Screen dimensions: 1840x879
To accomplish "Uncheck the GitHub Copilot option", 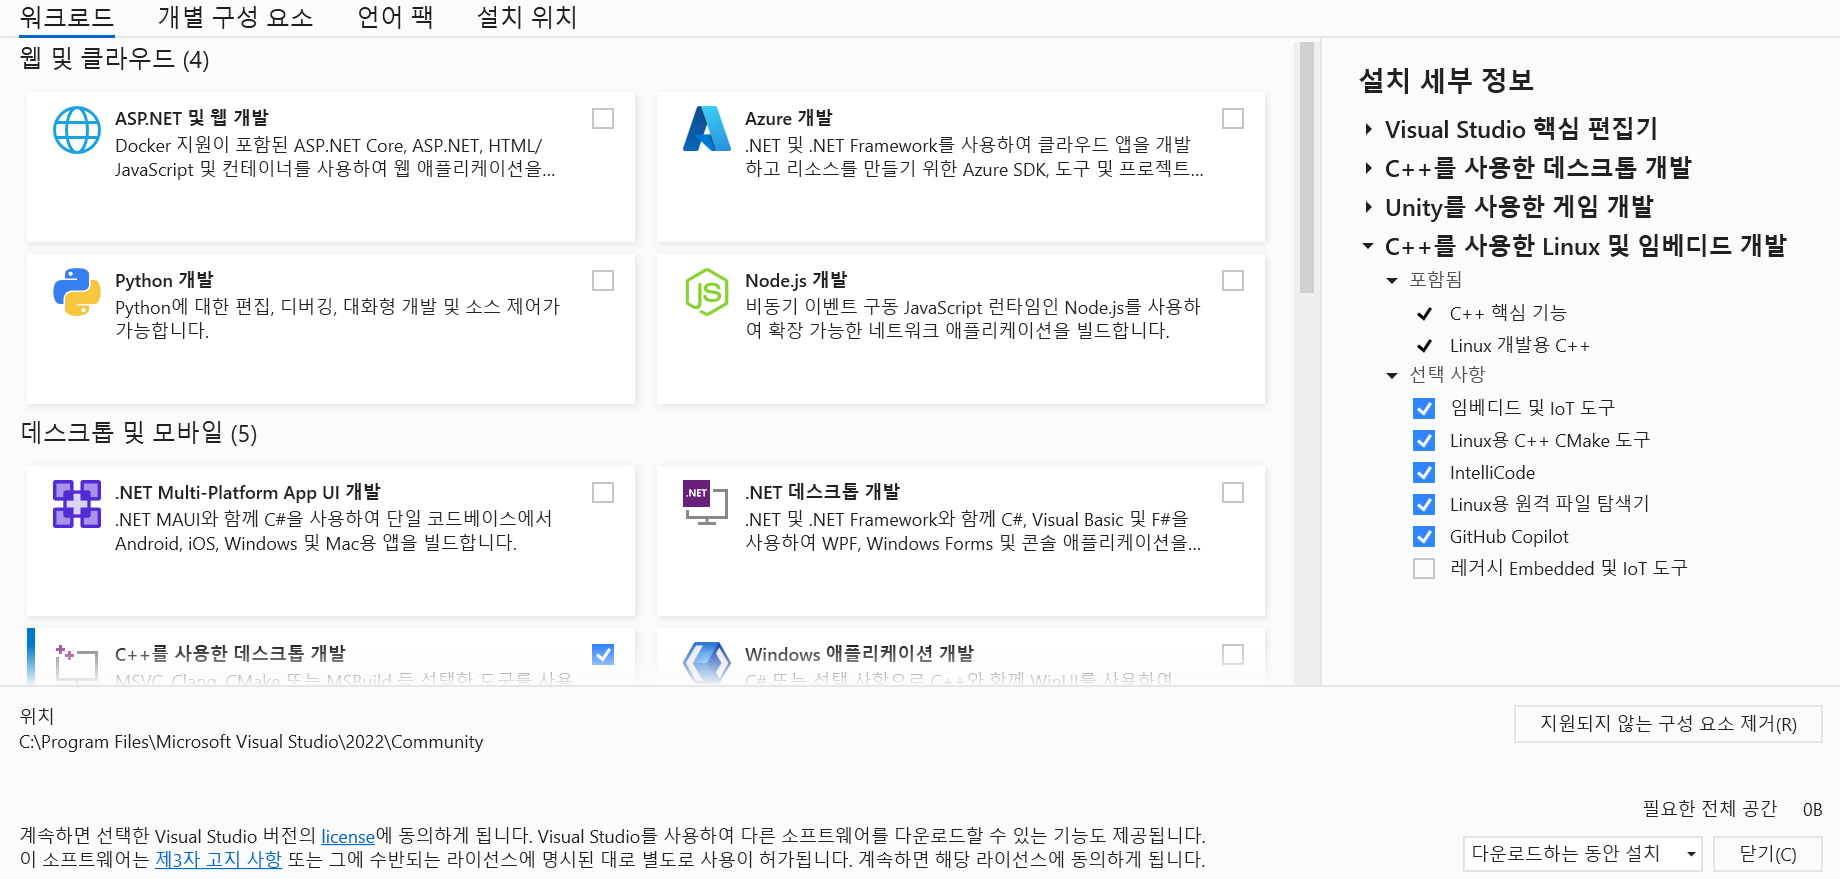I will pos(1424,536).
